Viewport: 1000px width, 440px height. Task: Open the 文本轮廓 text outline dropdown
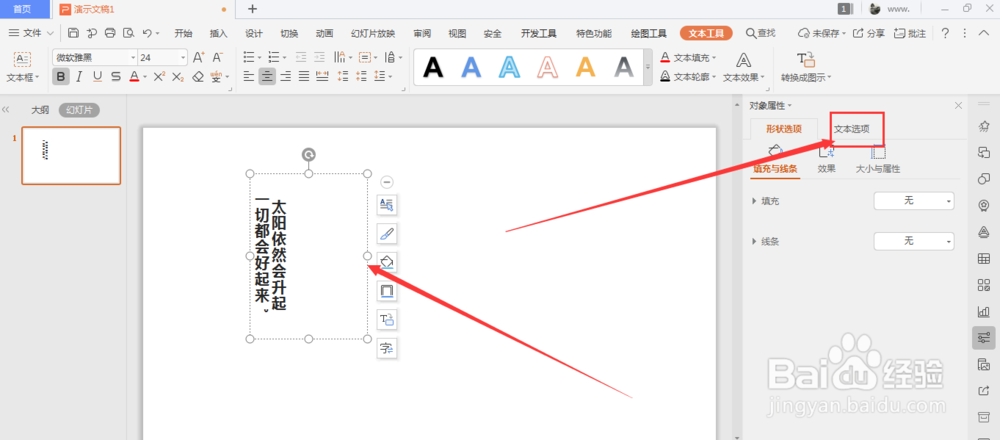click(x=688, y=77)
